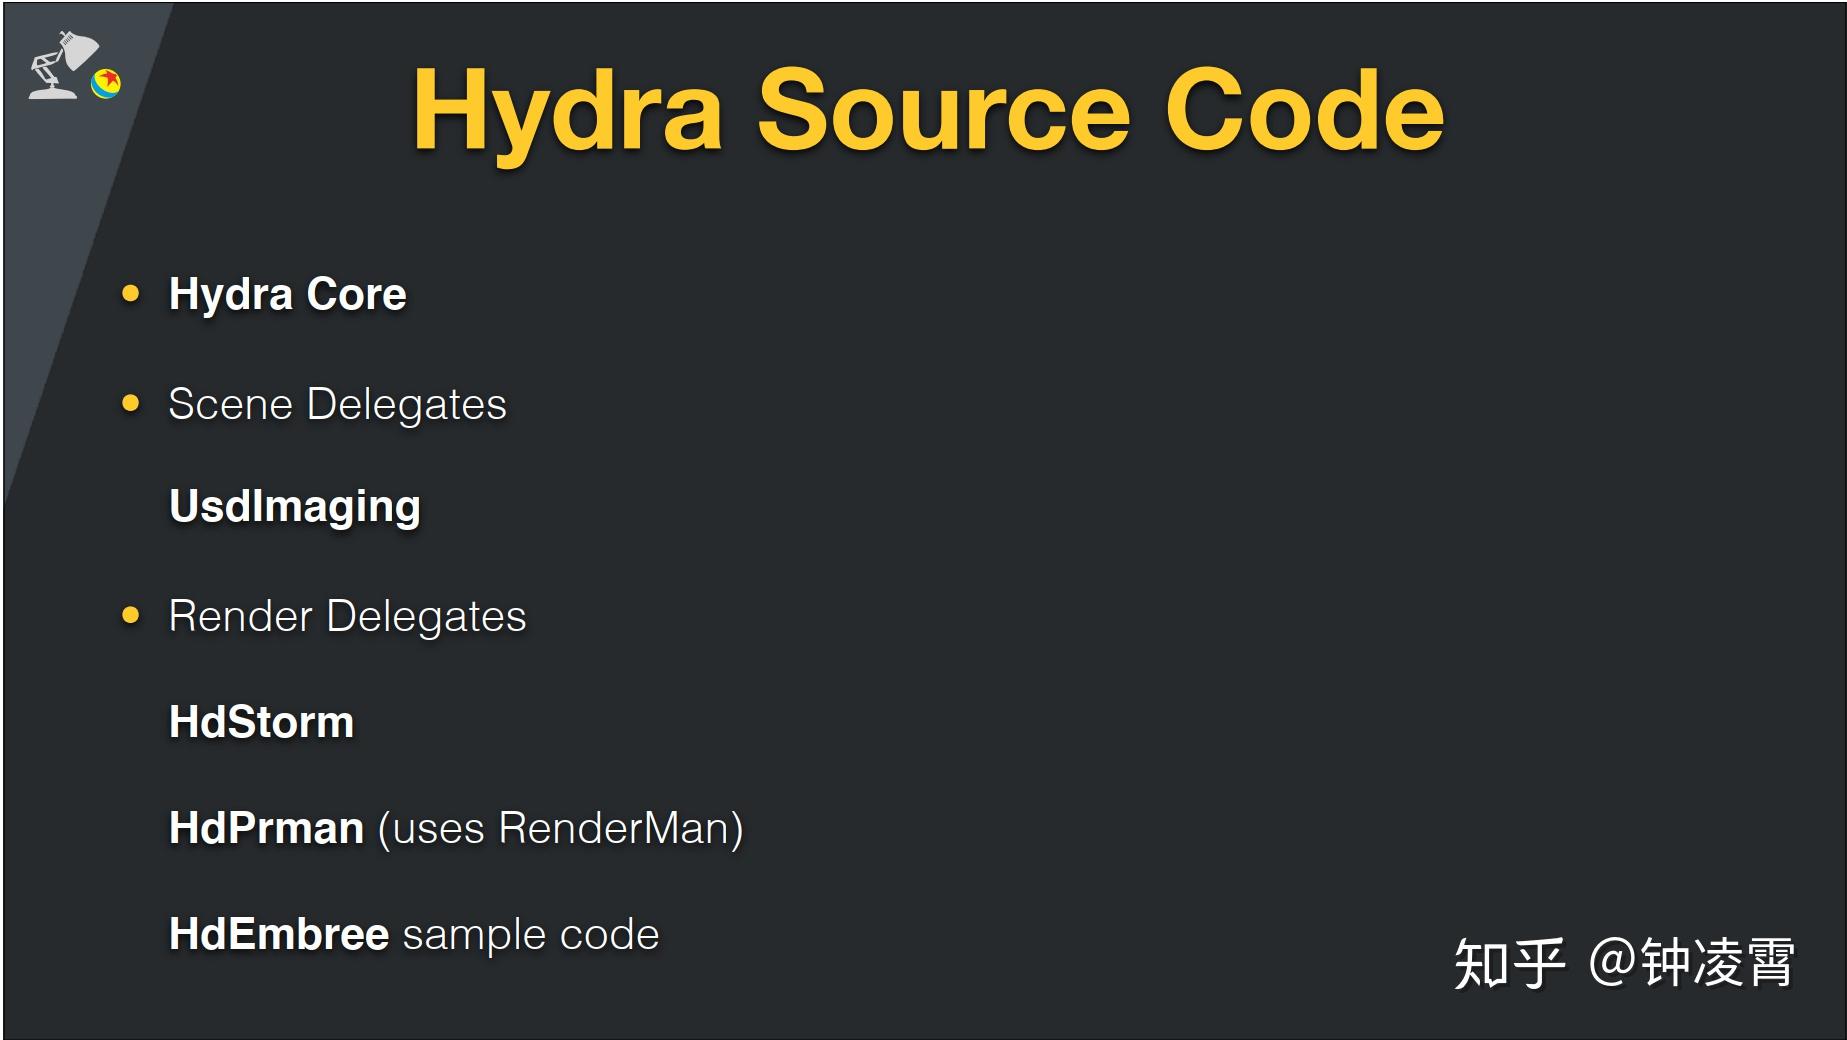1847x1040 pixels.
Task: Click the bold HdEmbree text
Action: [x=279, y=935]
